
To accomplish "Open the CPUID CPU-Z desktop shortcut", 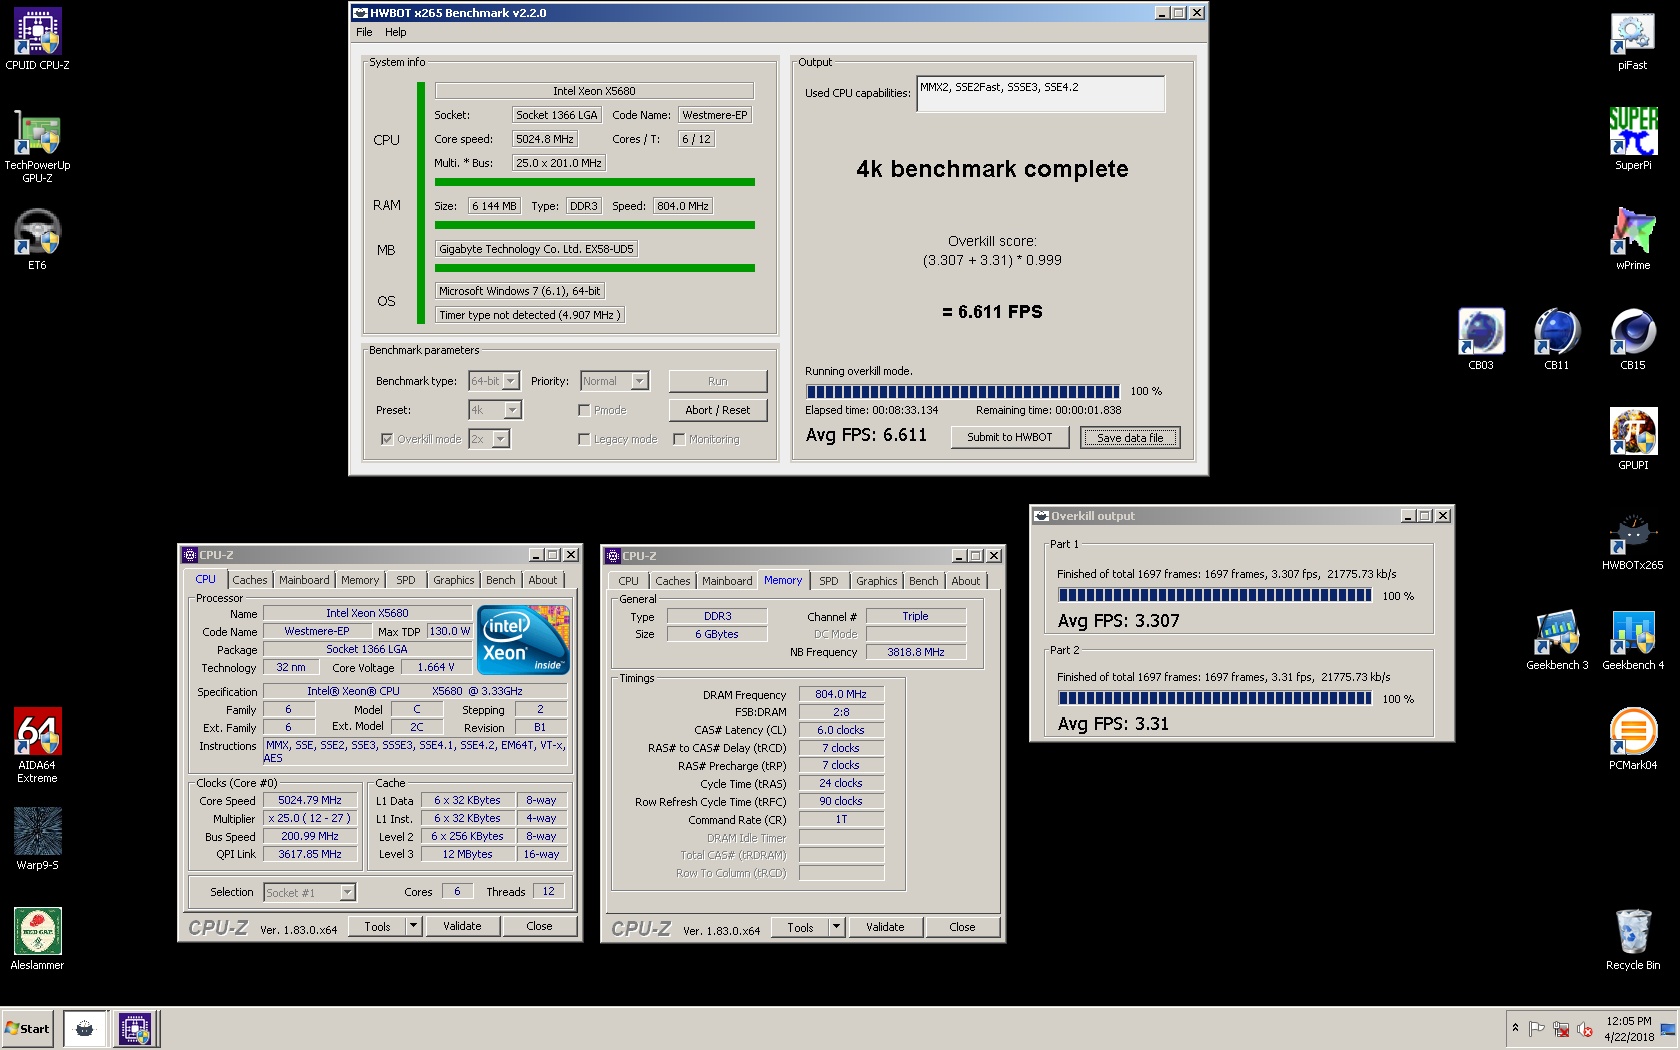I will tap(37, 40).
